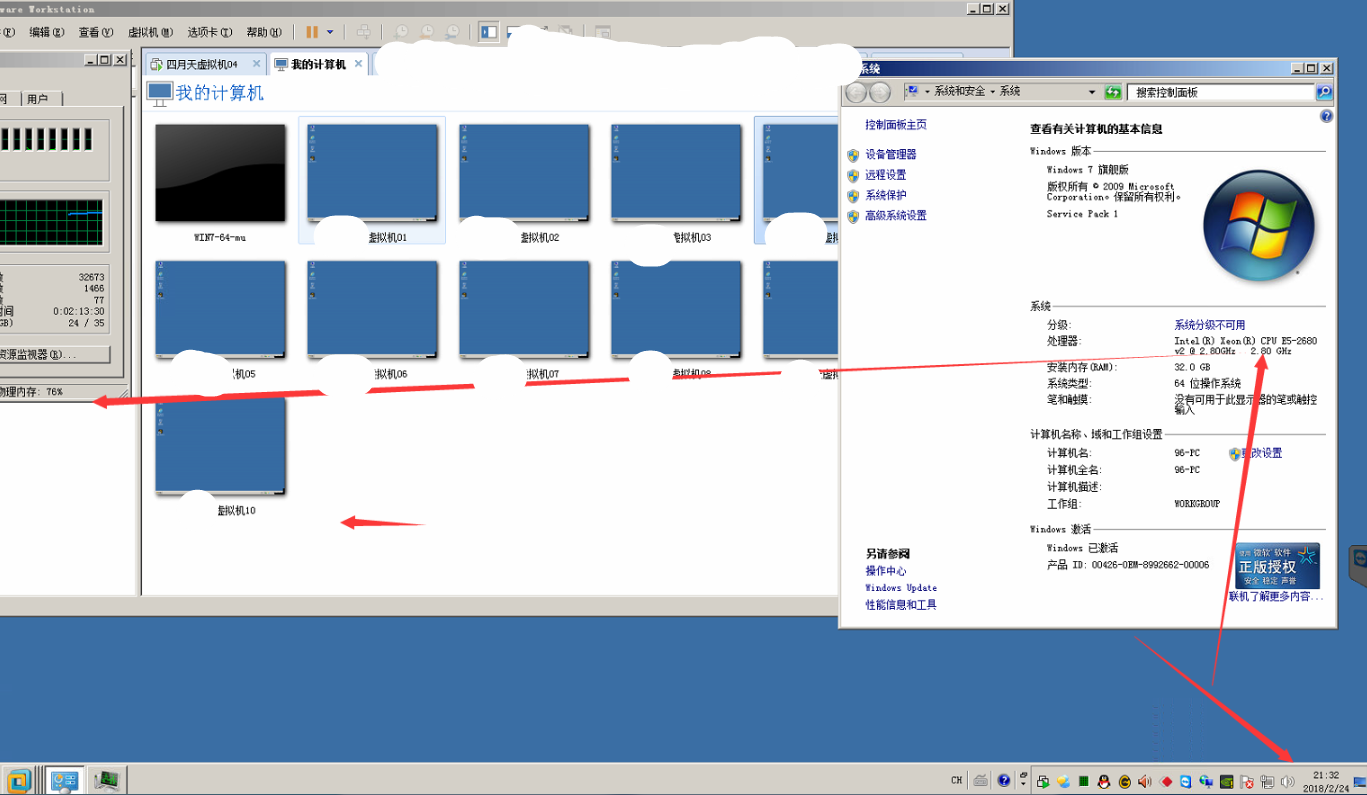Click the CH language indicator in the tray
The image size is (1367, 795).
pyautogui.click(x=957, y=781)
